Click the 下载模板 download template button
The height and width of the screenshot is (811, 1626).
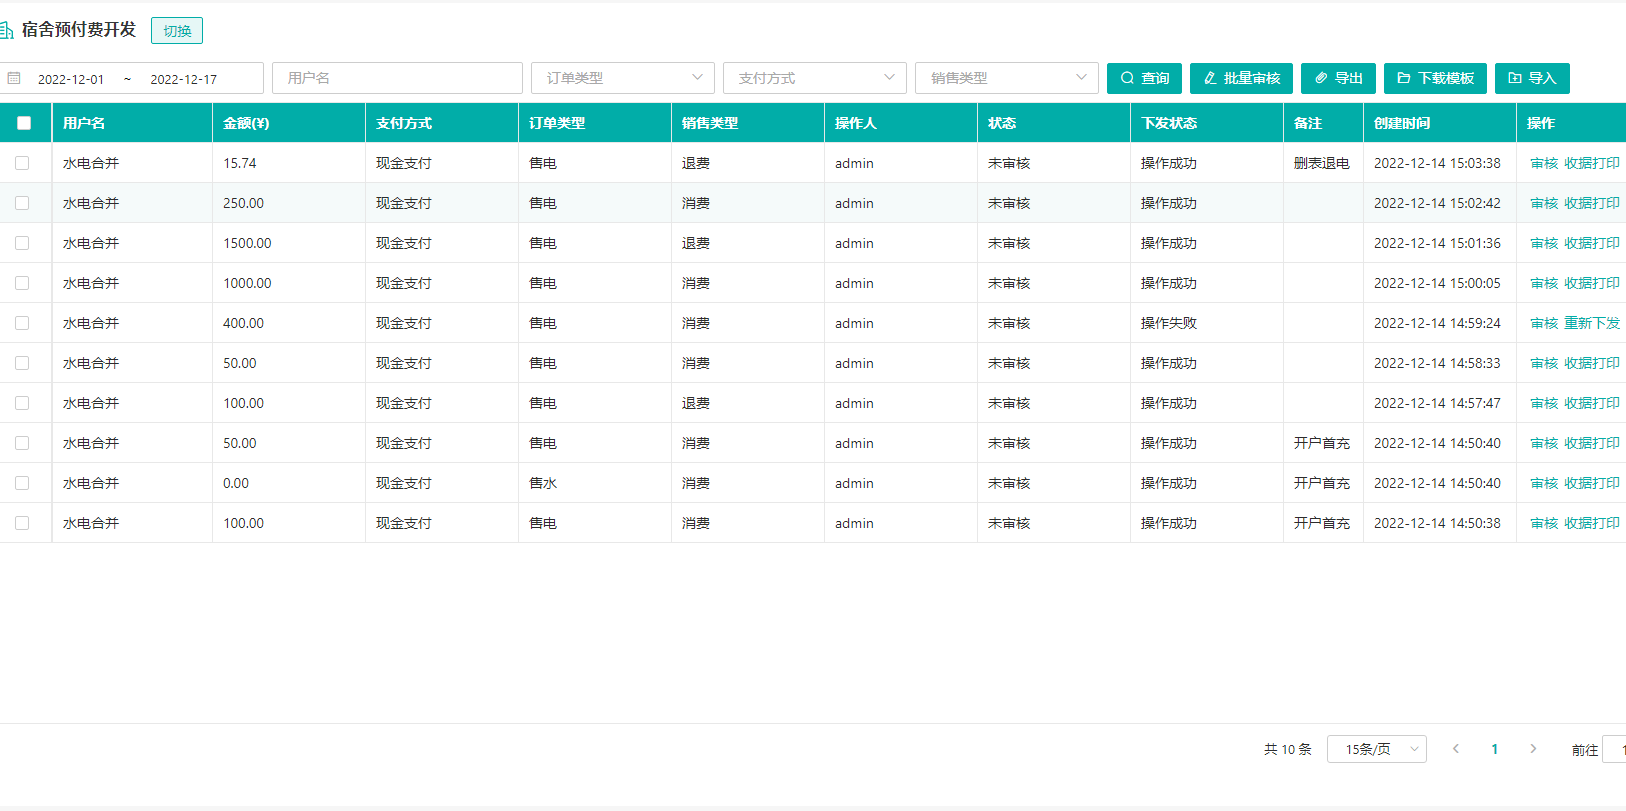1435,78
